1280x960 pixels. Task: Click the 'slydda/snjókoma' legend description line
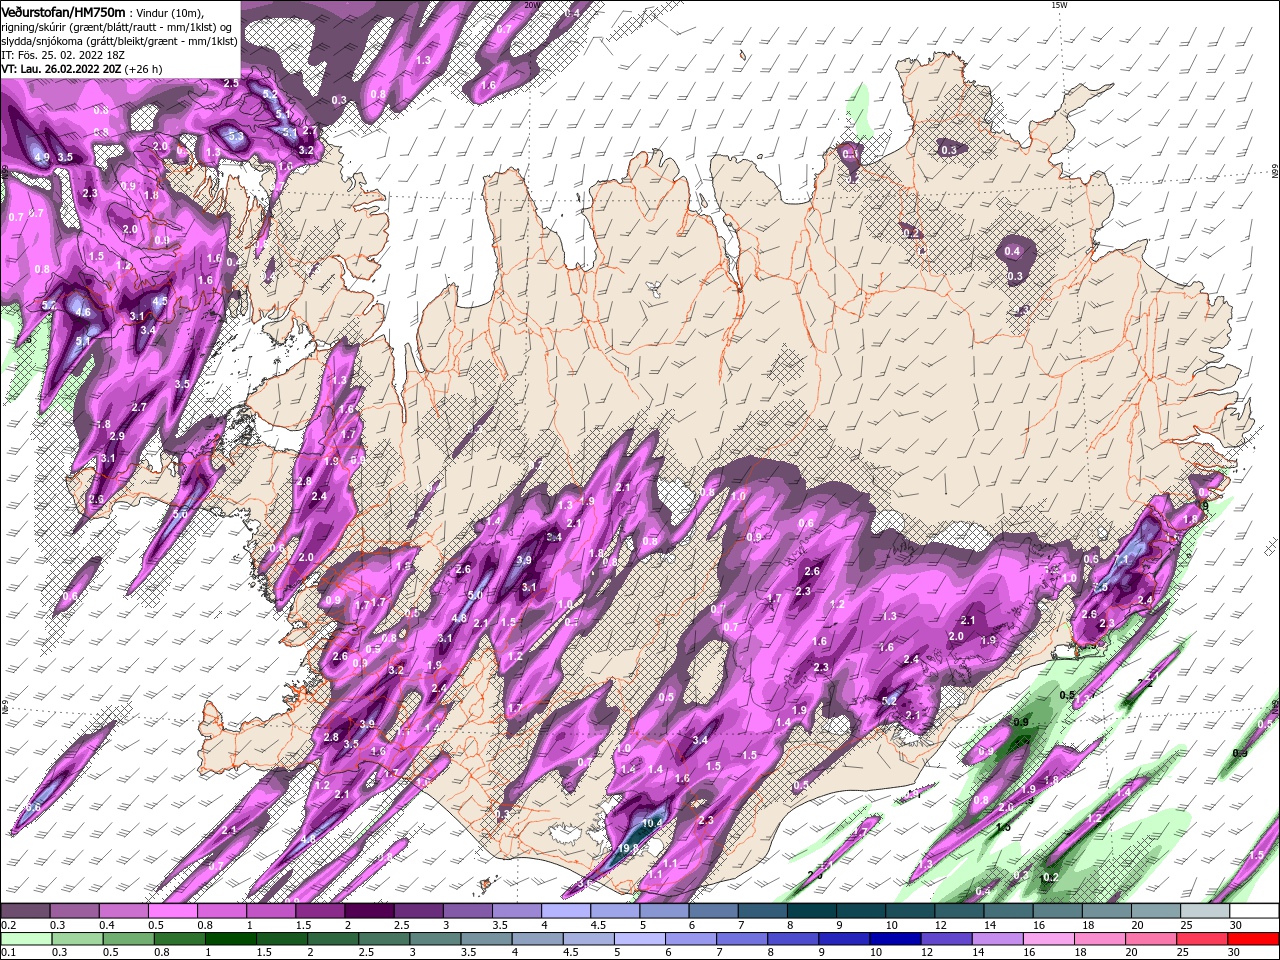(x=119, y=41)
